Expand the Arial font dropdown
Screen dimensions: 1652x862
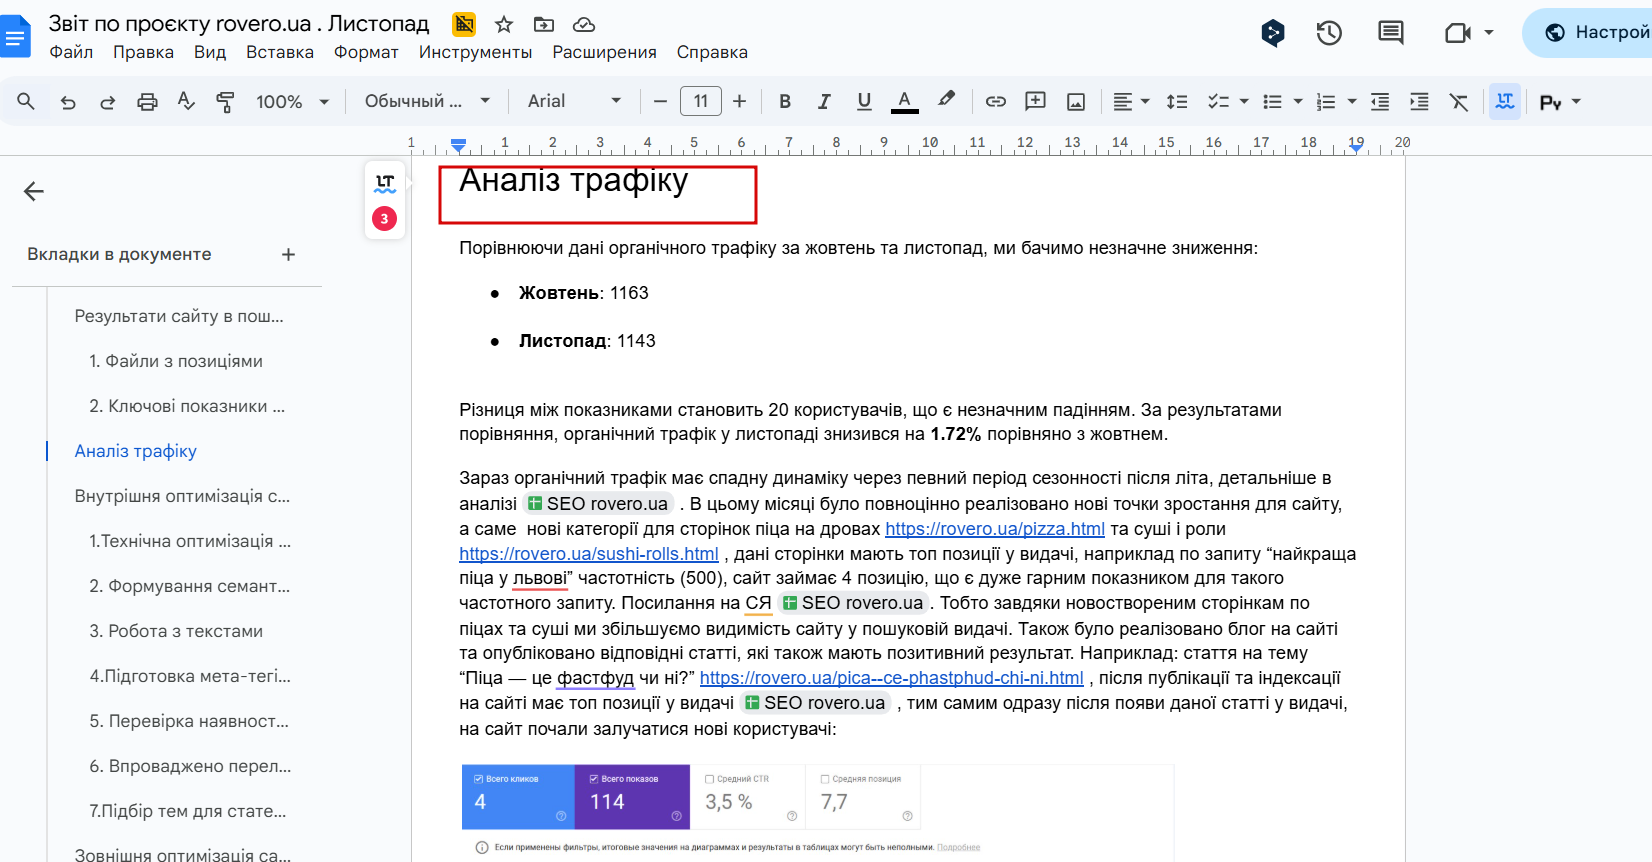click(574, 102)
